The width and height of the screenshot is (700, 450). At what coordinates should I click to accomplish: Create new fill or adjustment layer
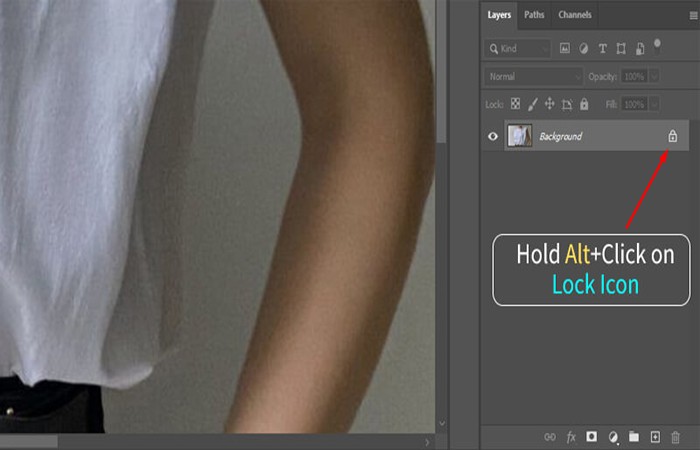tap(613, 437)
